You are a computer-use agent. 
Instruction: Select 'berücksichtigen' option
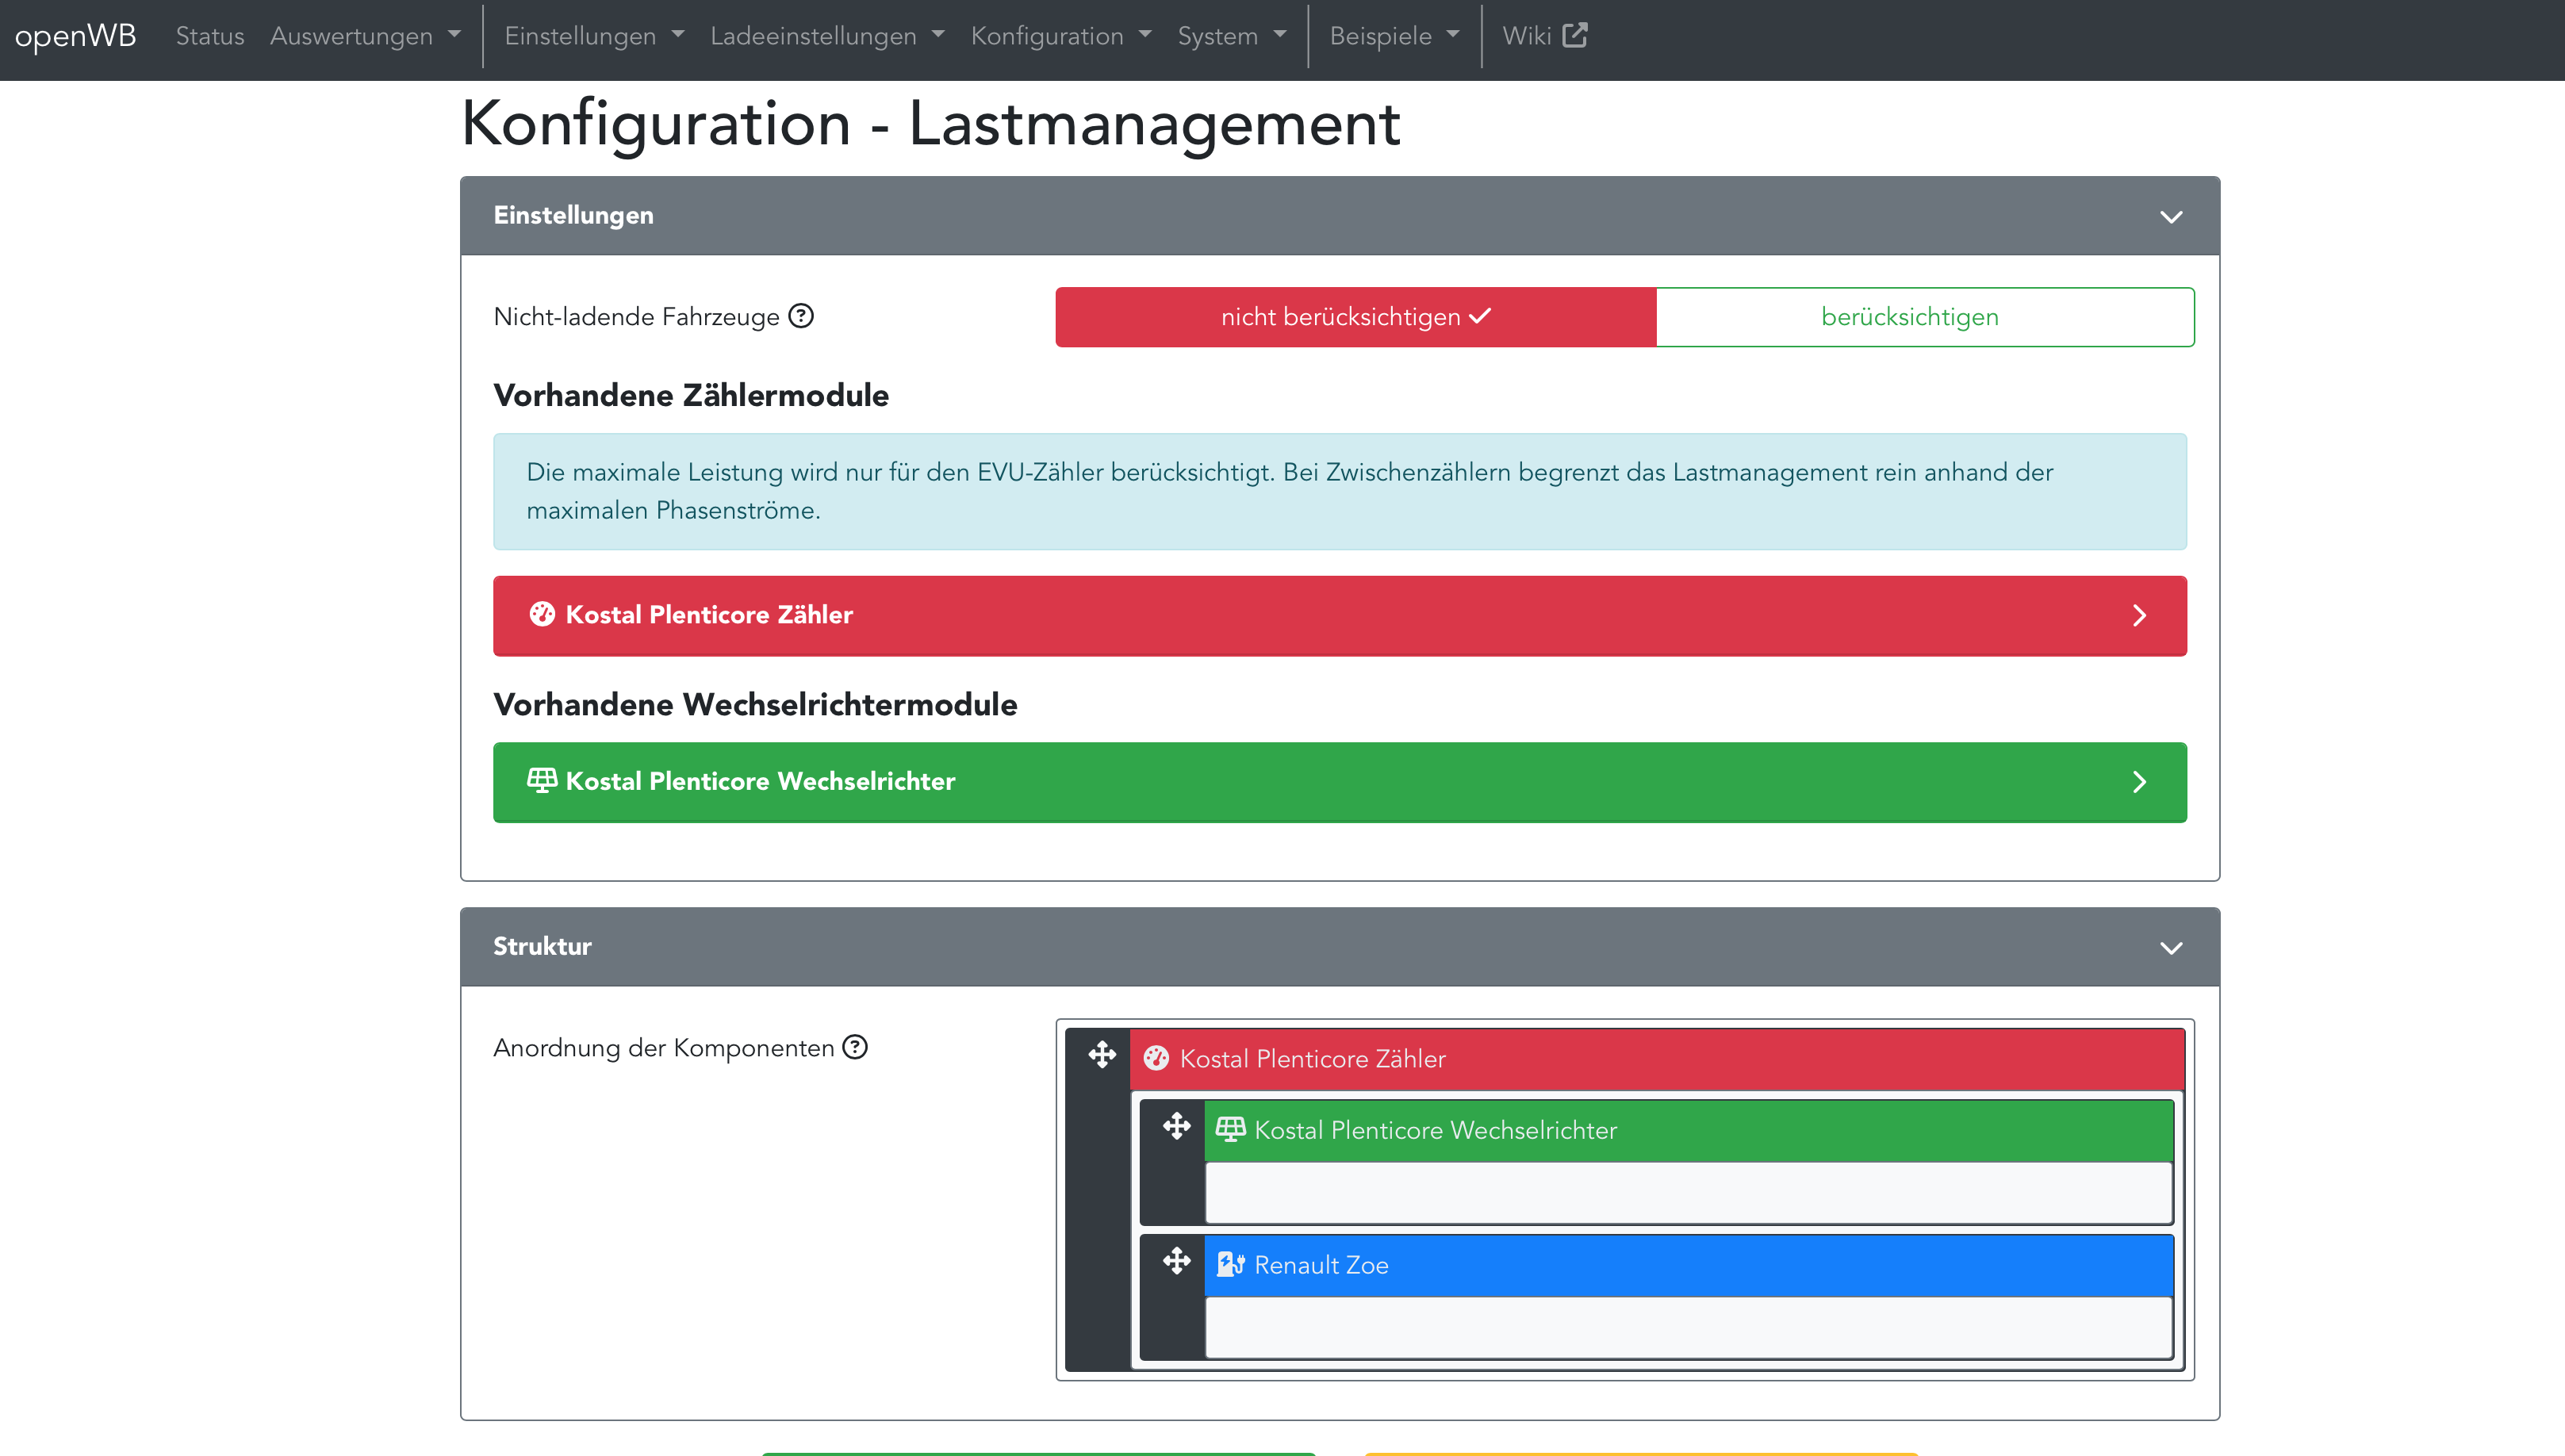(1909, 317)
